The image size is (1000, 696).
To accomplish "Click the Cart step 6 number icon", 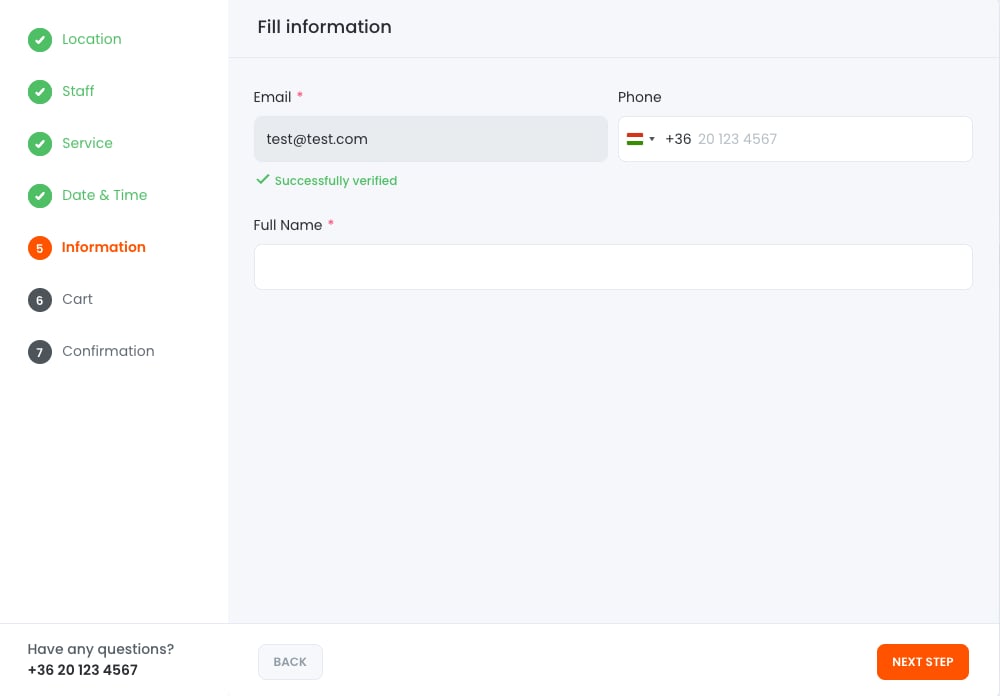I will (x=39, y=300).
